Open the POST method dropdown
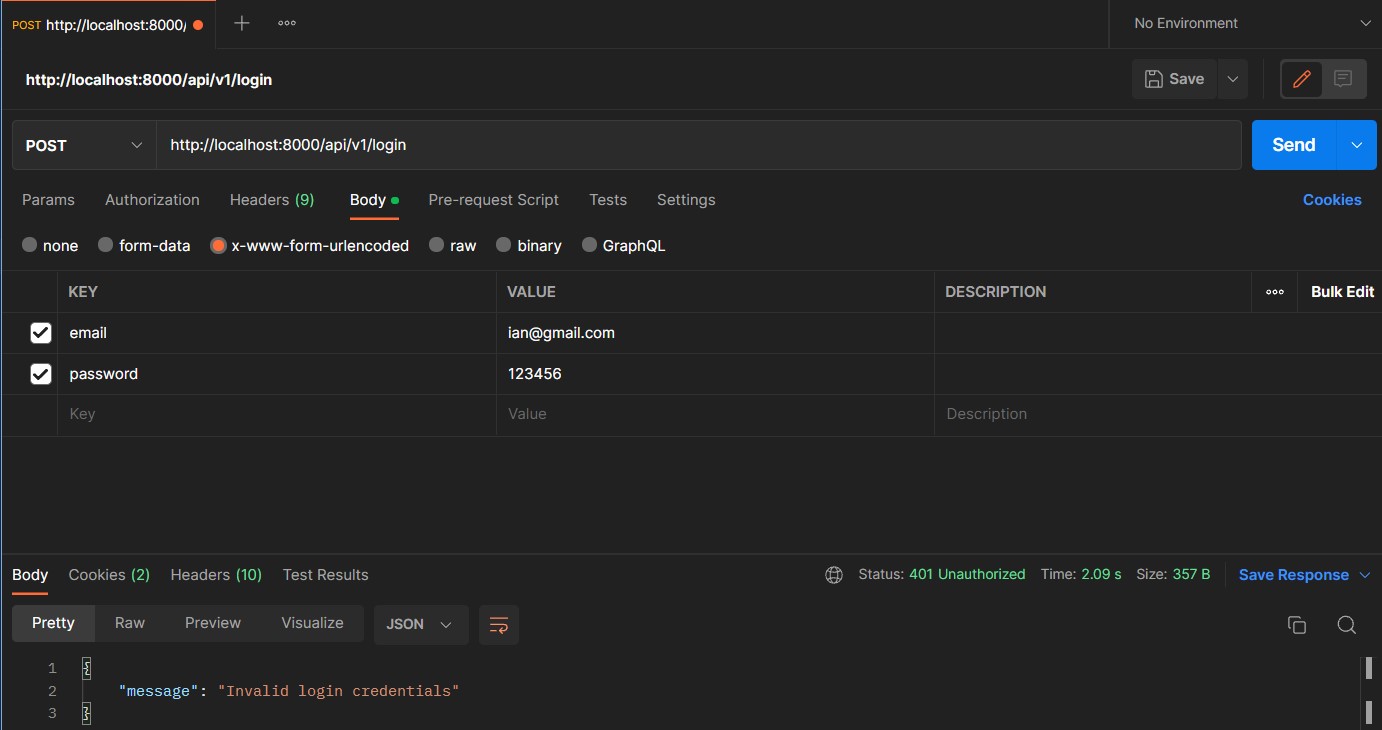The height and width of the screenshot is (730, 1382). [x=84, y=145]
